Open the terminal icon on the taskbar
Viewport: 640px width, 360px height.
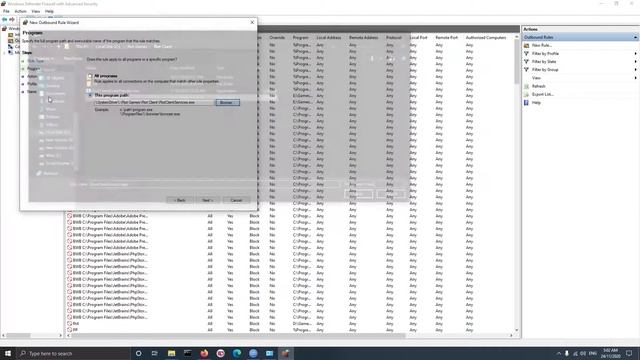[188, 353]
